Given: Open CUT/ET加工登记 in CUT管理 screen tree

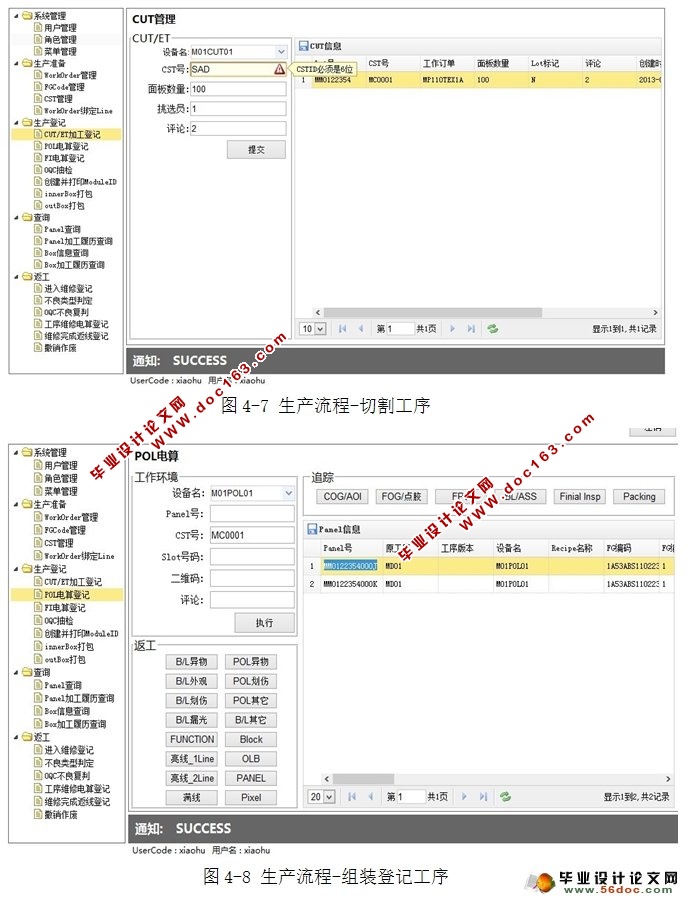Looking at the screenshot, I should (72, 135).
